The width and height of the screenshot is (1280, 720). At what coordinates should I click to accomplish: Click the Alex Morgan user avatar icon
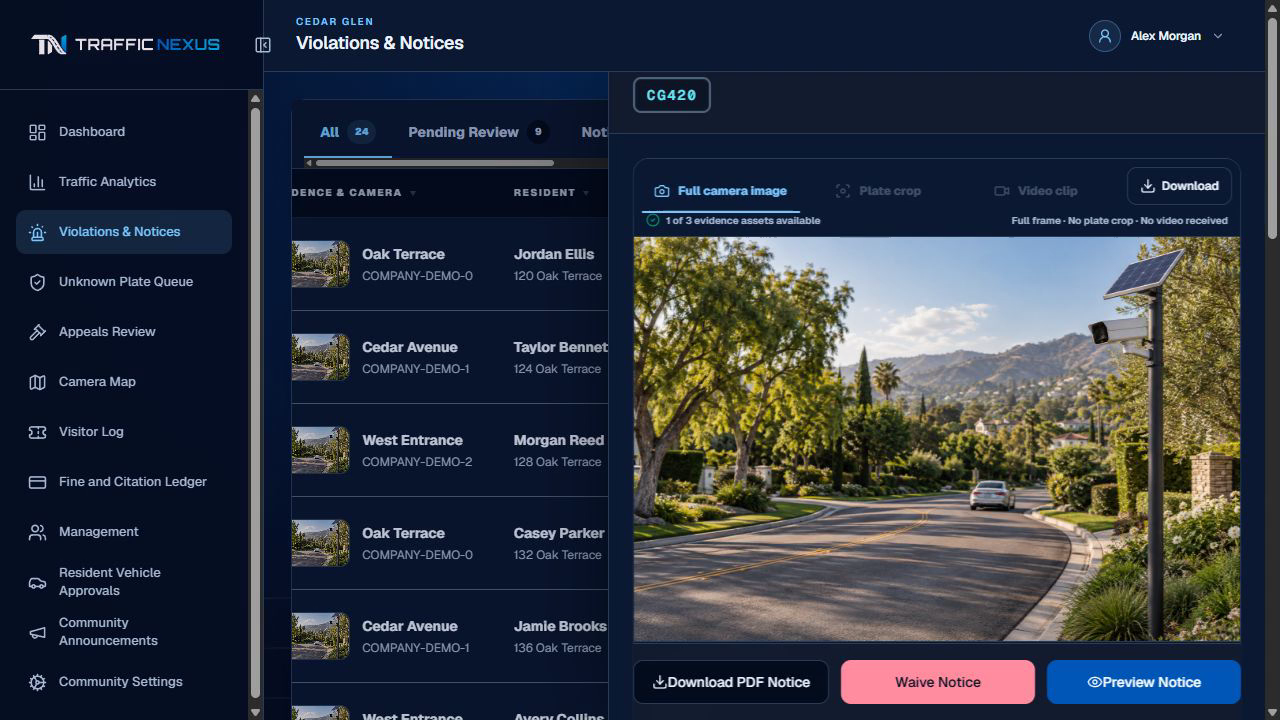coord(1104,36)
